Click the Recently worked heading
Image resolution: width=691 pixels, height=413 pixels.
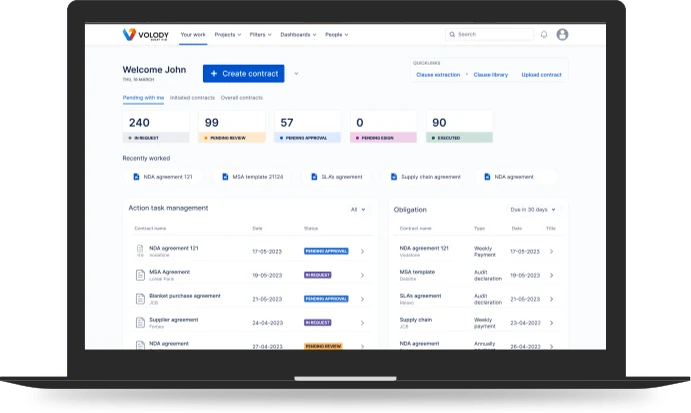click(x=146, y=158)
